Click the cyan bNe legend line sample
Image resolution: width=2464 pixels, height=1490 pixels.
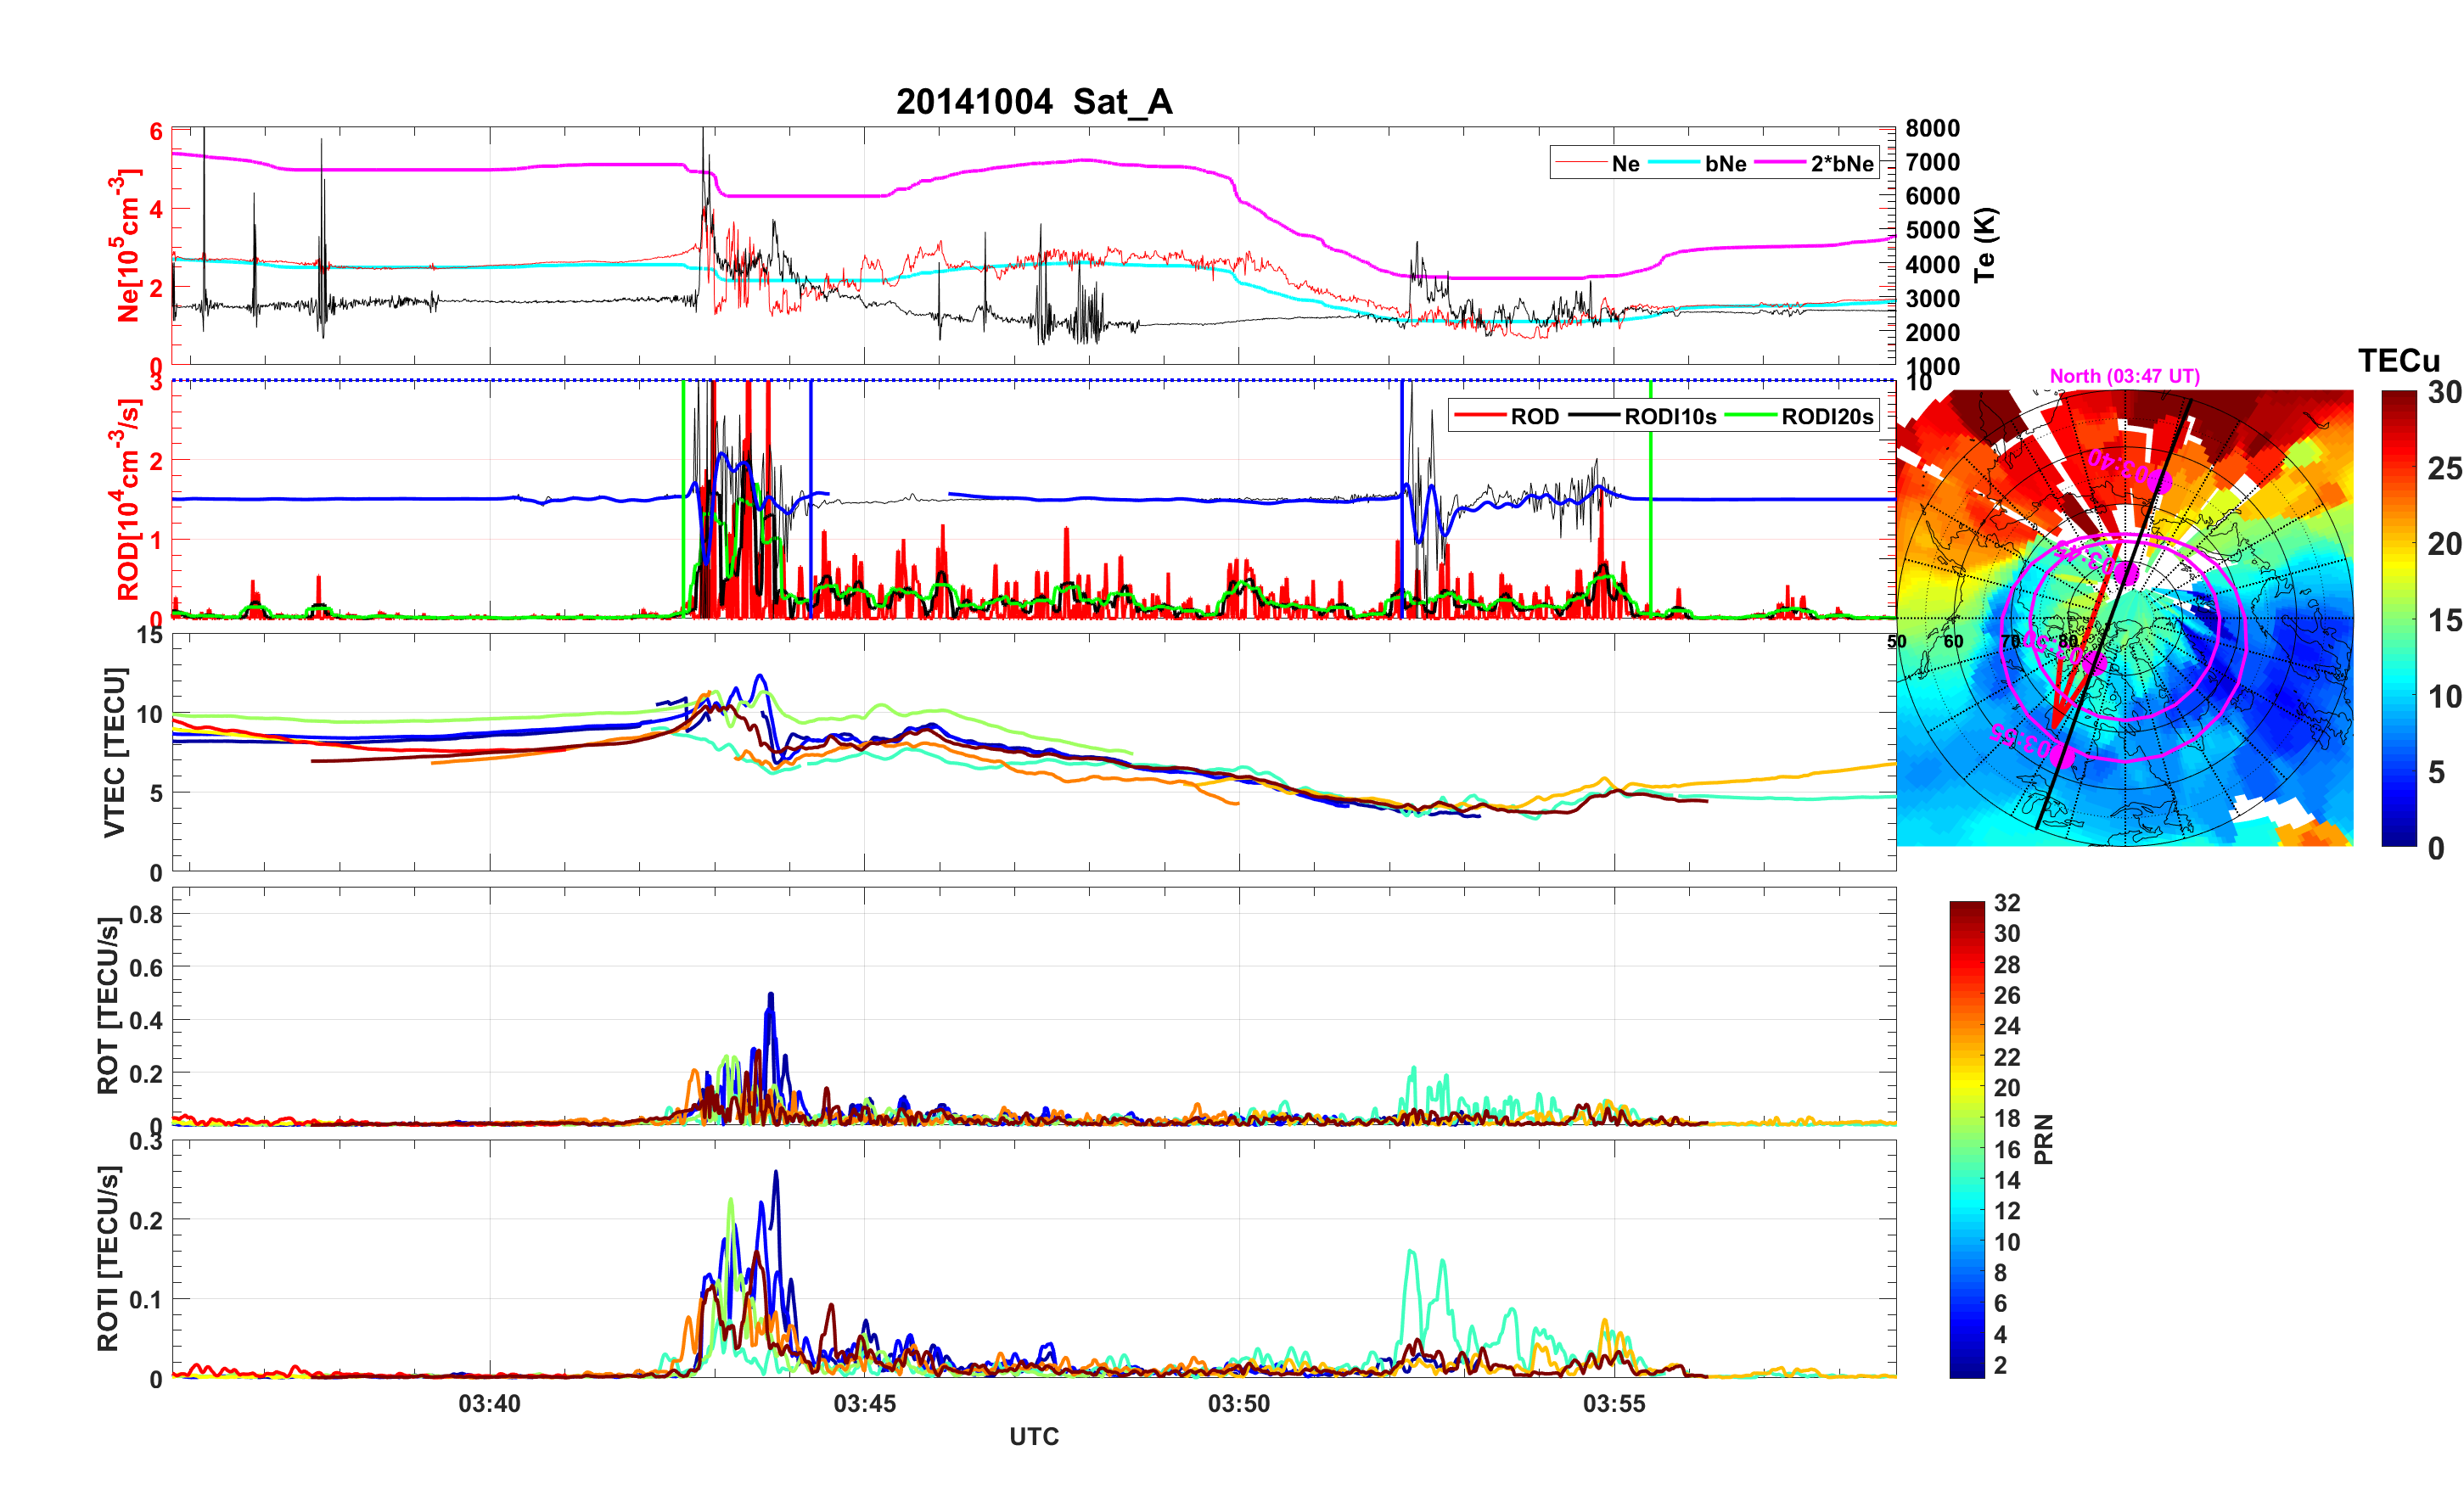click(x=1674, y=163)
